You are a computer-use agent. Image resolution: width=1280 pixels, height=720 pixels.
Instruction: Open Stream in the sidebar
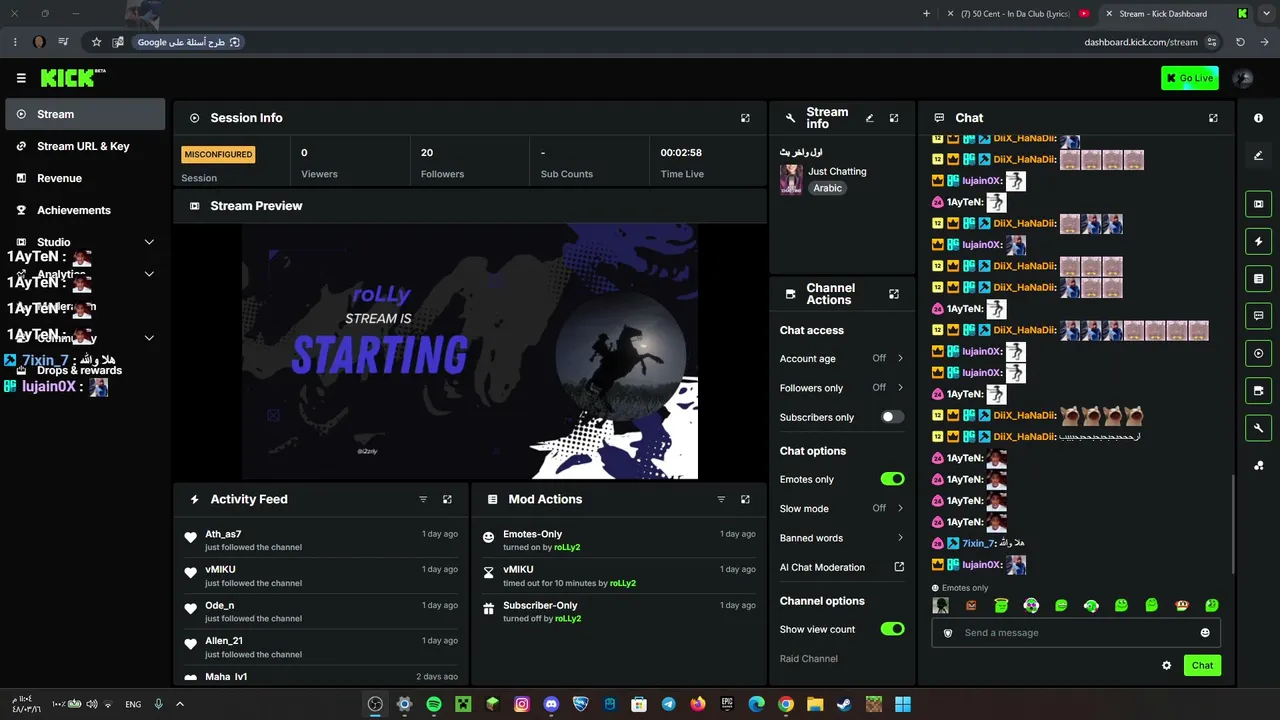(x=85, y=114)
